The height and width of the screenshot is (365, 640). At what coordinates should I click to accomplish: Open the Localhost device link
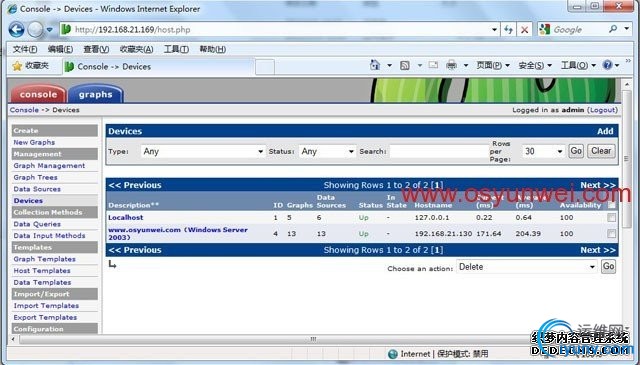[126, 218]
